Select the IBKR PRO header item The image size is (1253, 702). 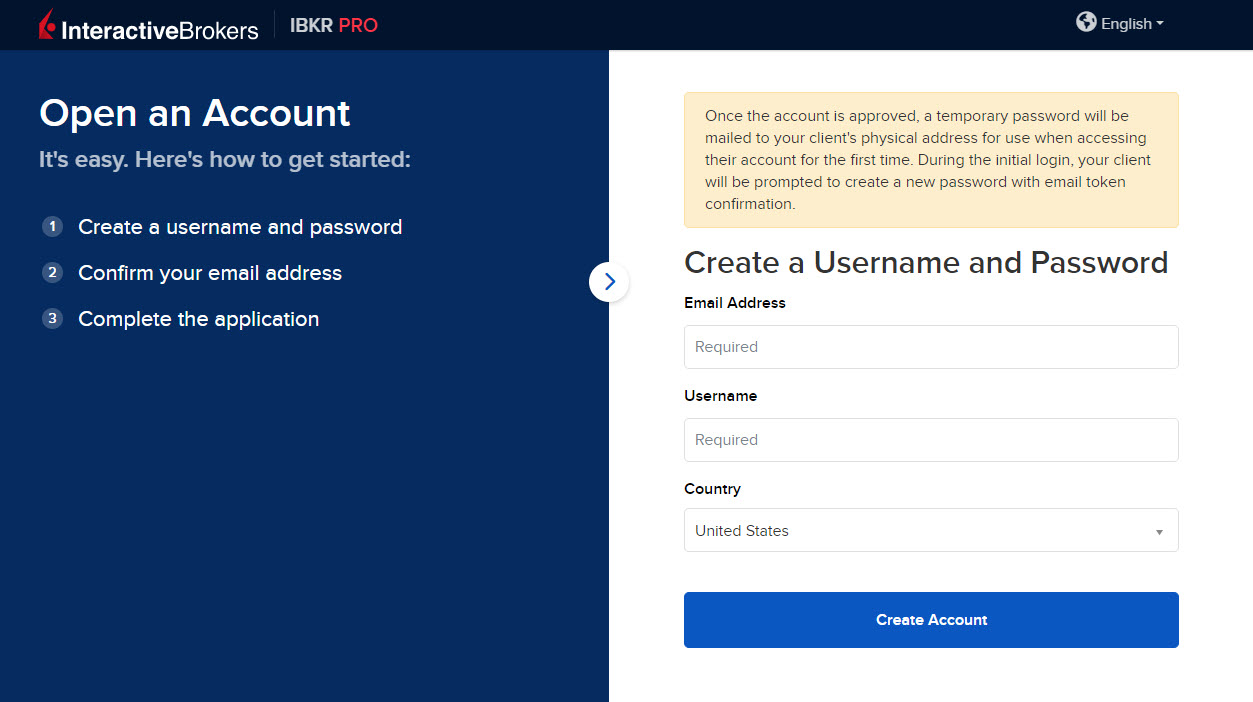coord(334,25)
